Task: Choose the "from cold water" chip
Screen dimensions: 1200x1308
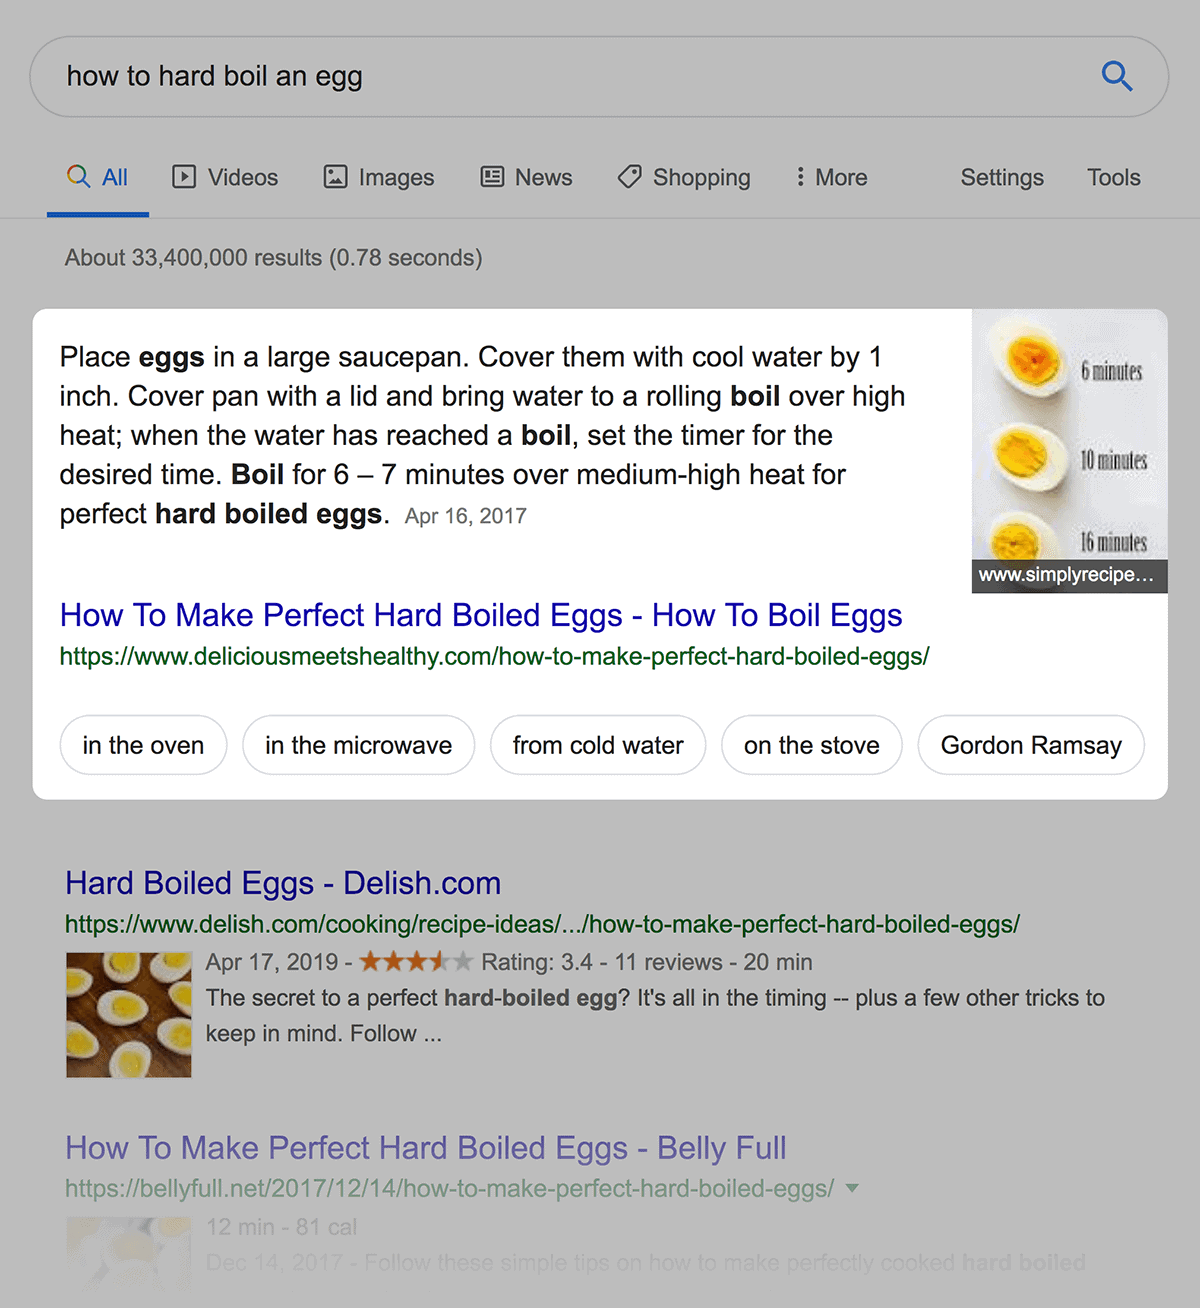Action: pyautogui.click(x=598, y=745)
